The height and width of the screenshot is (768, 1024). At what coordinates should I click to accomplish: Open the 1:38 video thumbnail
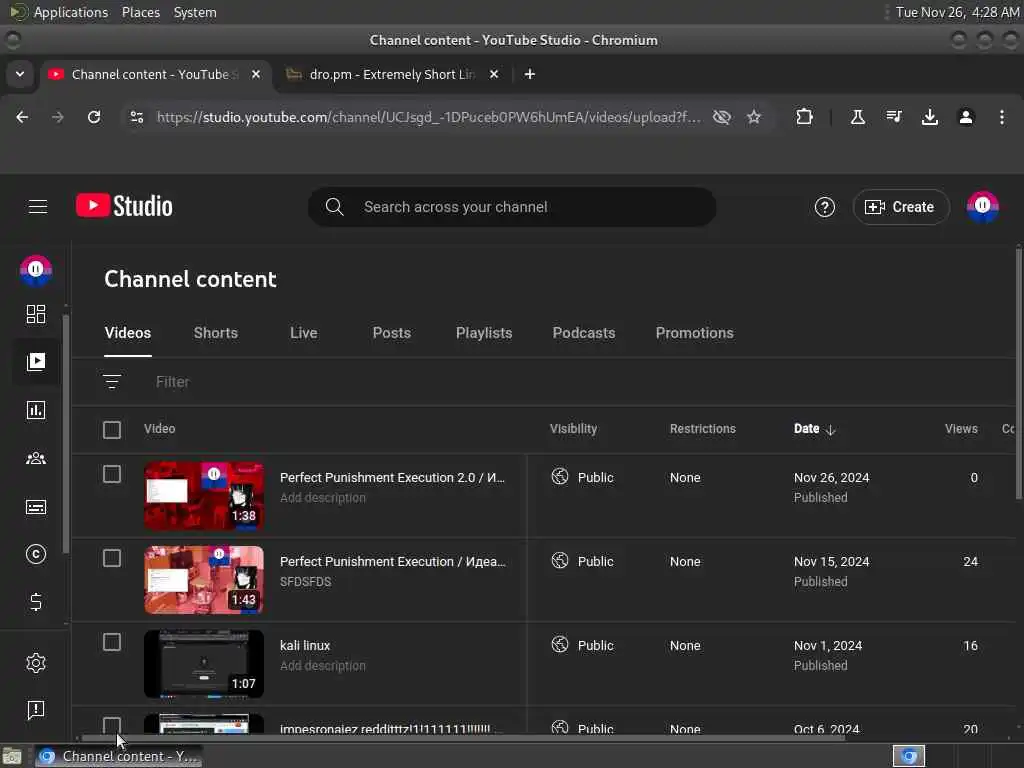tap(204, 496)
